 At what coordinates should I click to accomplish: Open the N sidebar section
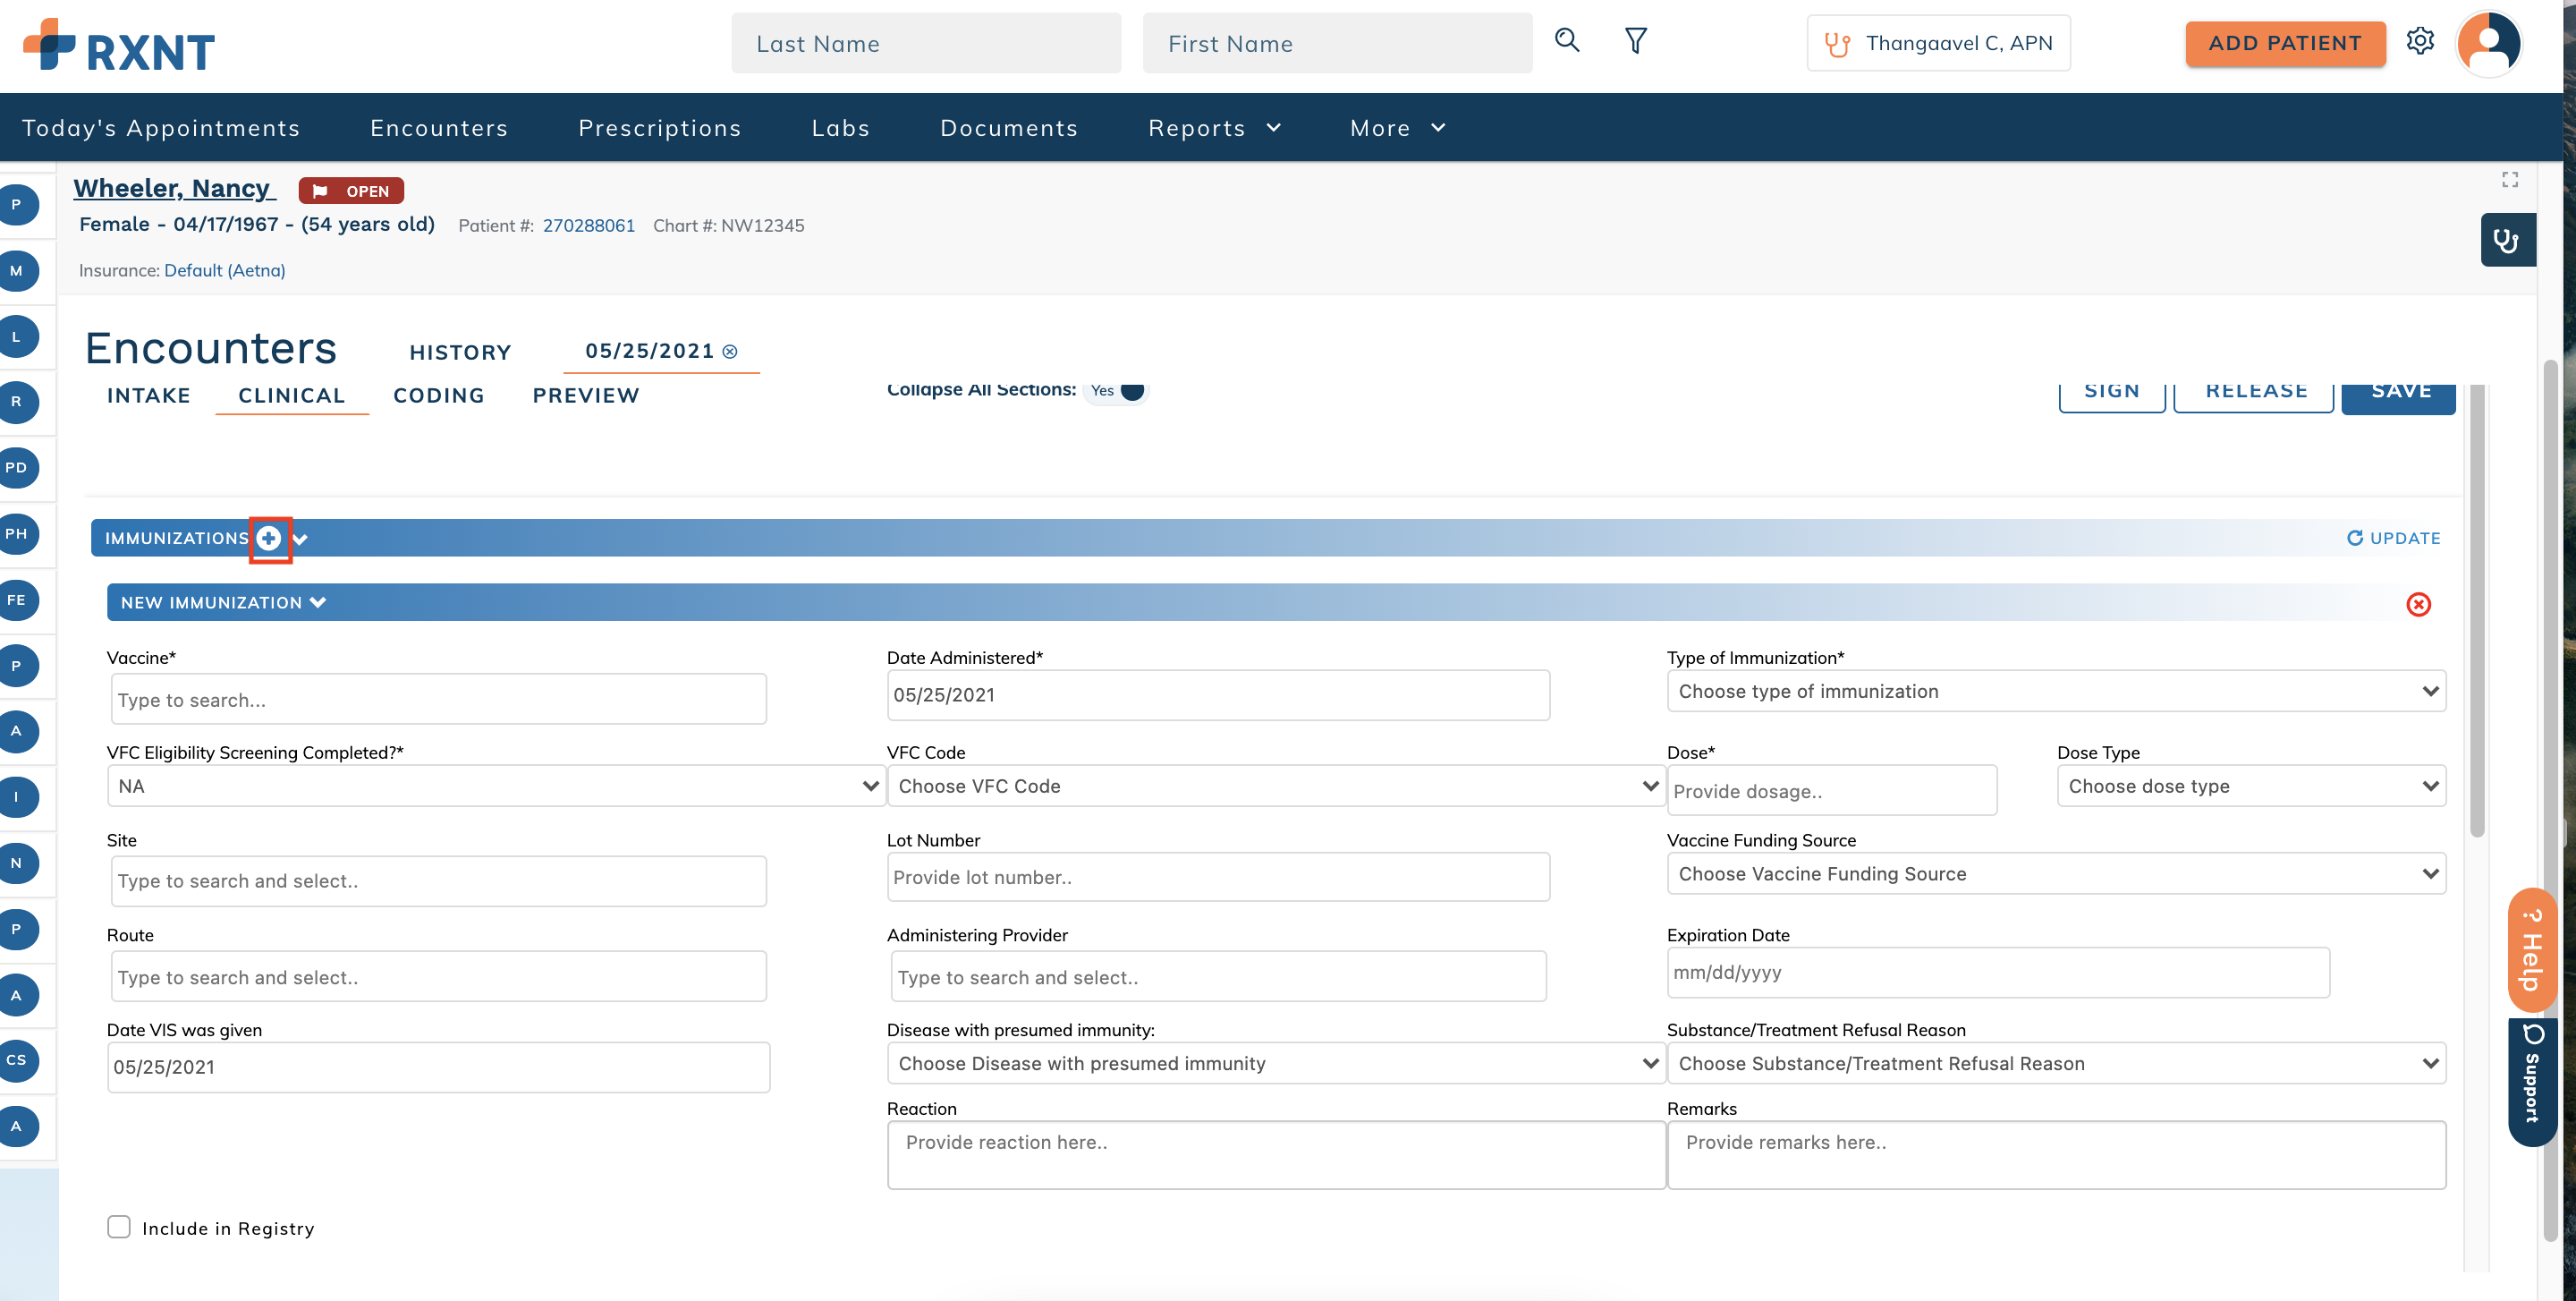click(x=17, y=863)
